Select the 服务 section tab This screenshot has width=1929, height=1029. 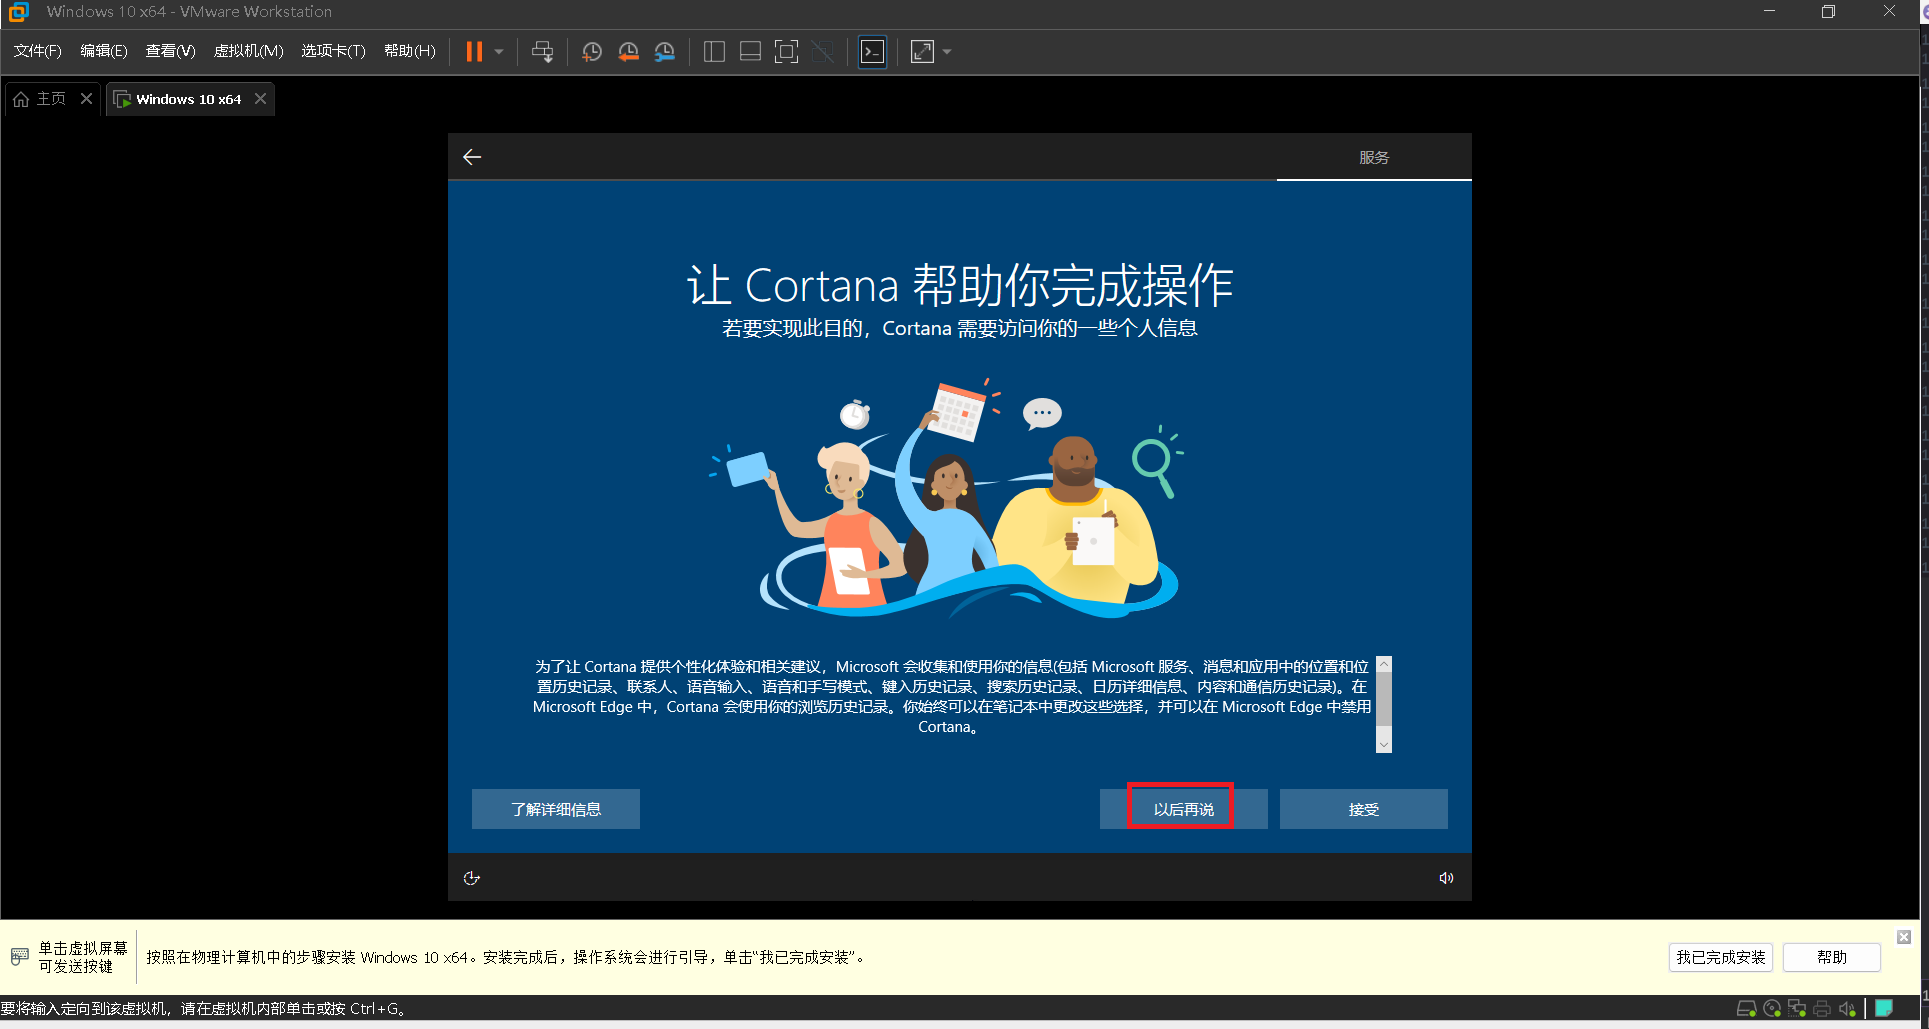[x=1374, y=157]
